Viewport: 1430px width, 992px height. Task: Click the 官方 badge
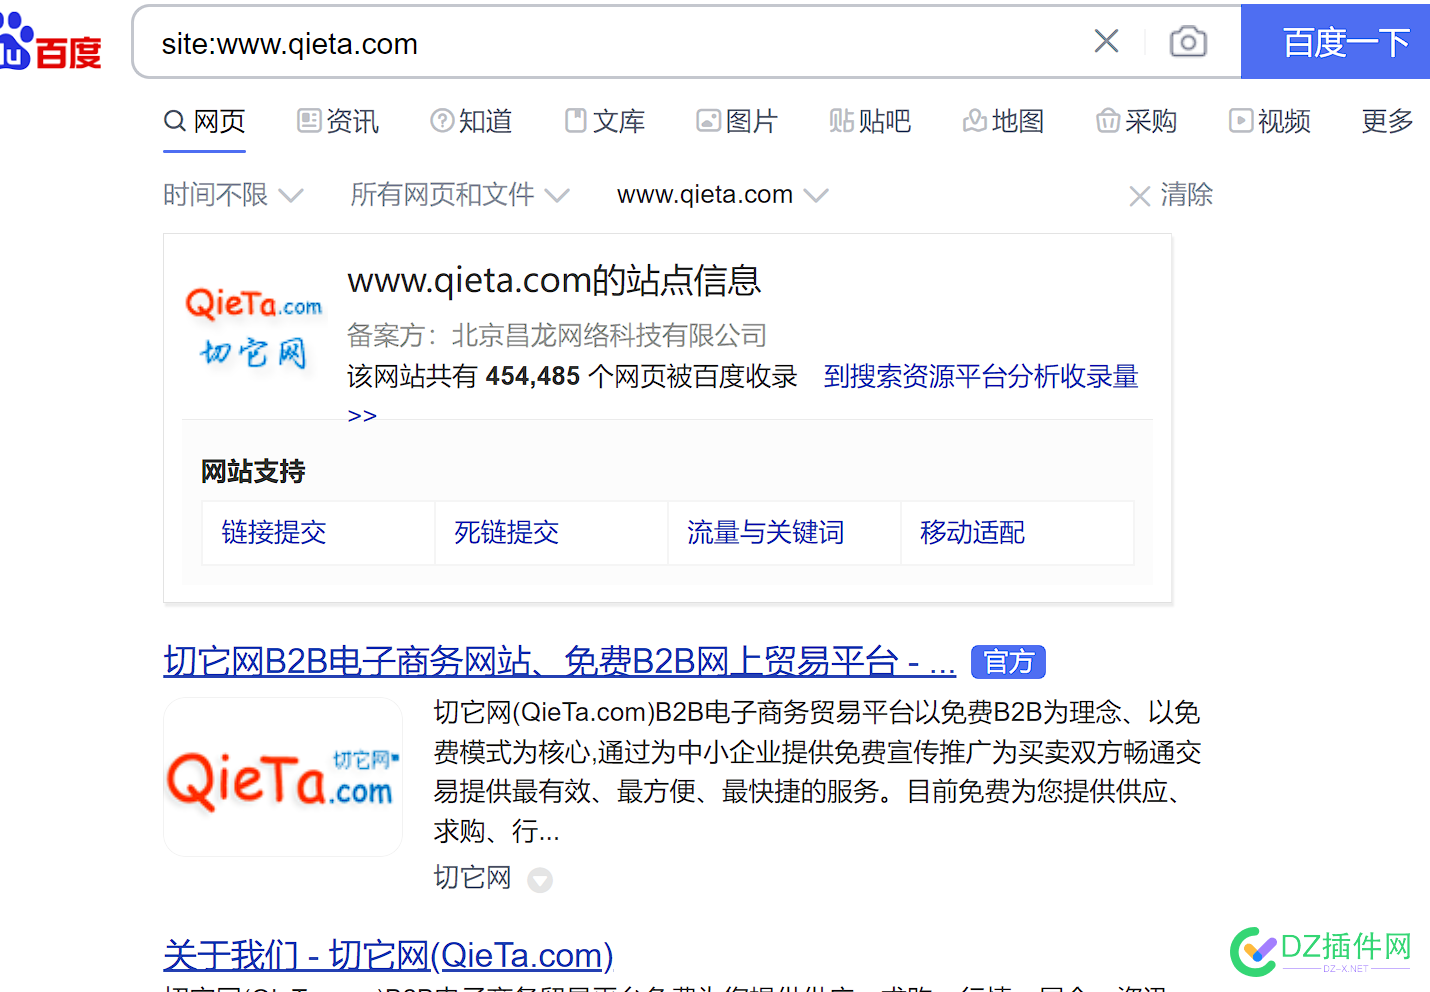point(1008,662)
